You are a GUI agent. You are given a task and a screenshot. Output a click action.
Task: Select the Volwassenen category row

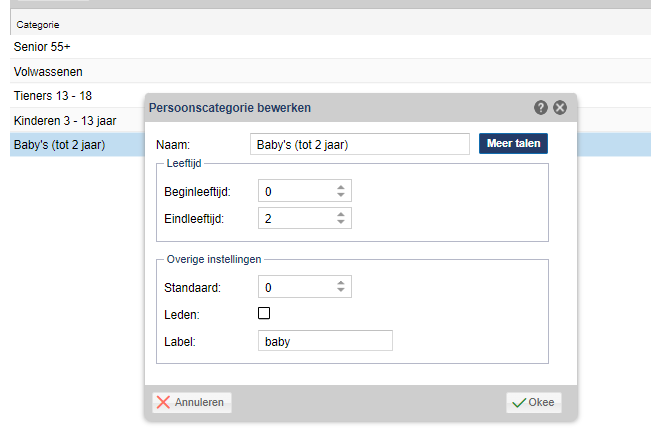[330, 71]
